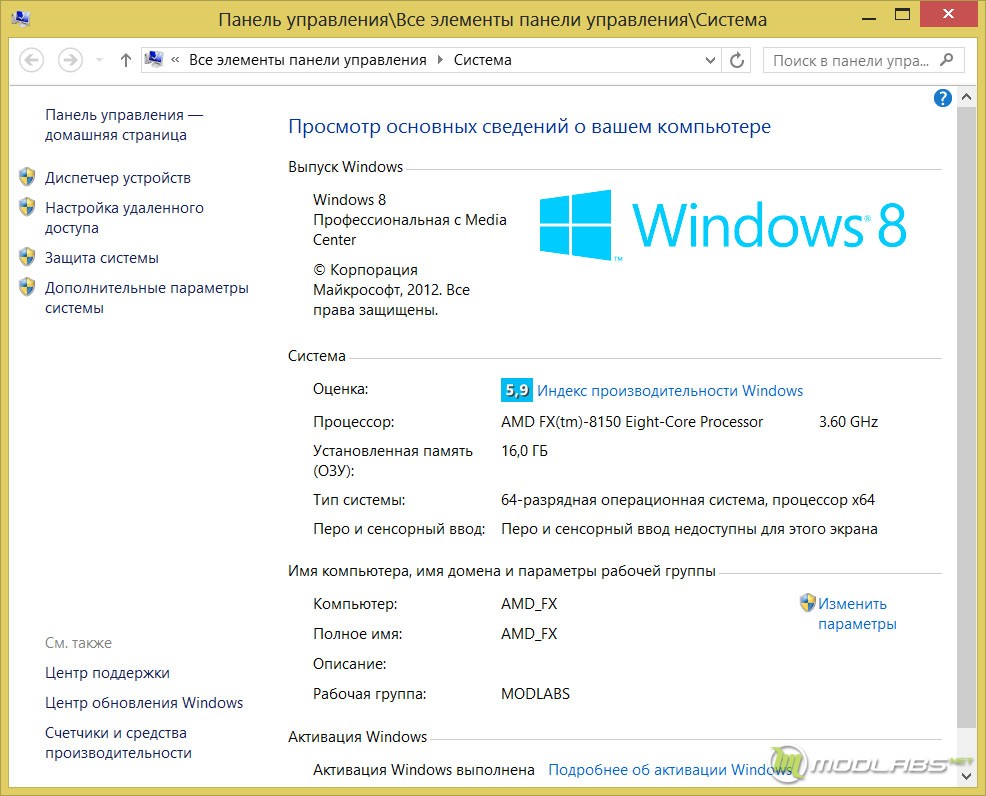The image size is (986, 796).
Task: Click the search magnifier icon
Action: coord(946,60)
